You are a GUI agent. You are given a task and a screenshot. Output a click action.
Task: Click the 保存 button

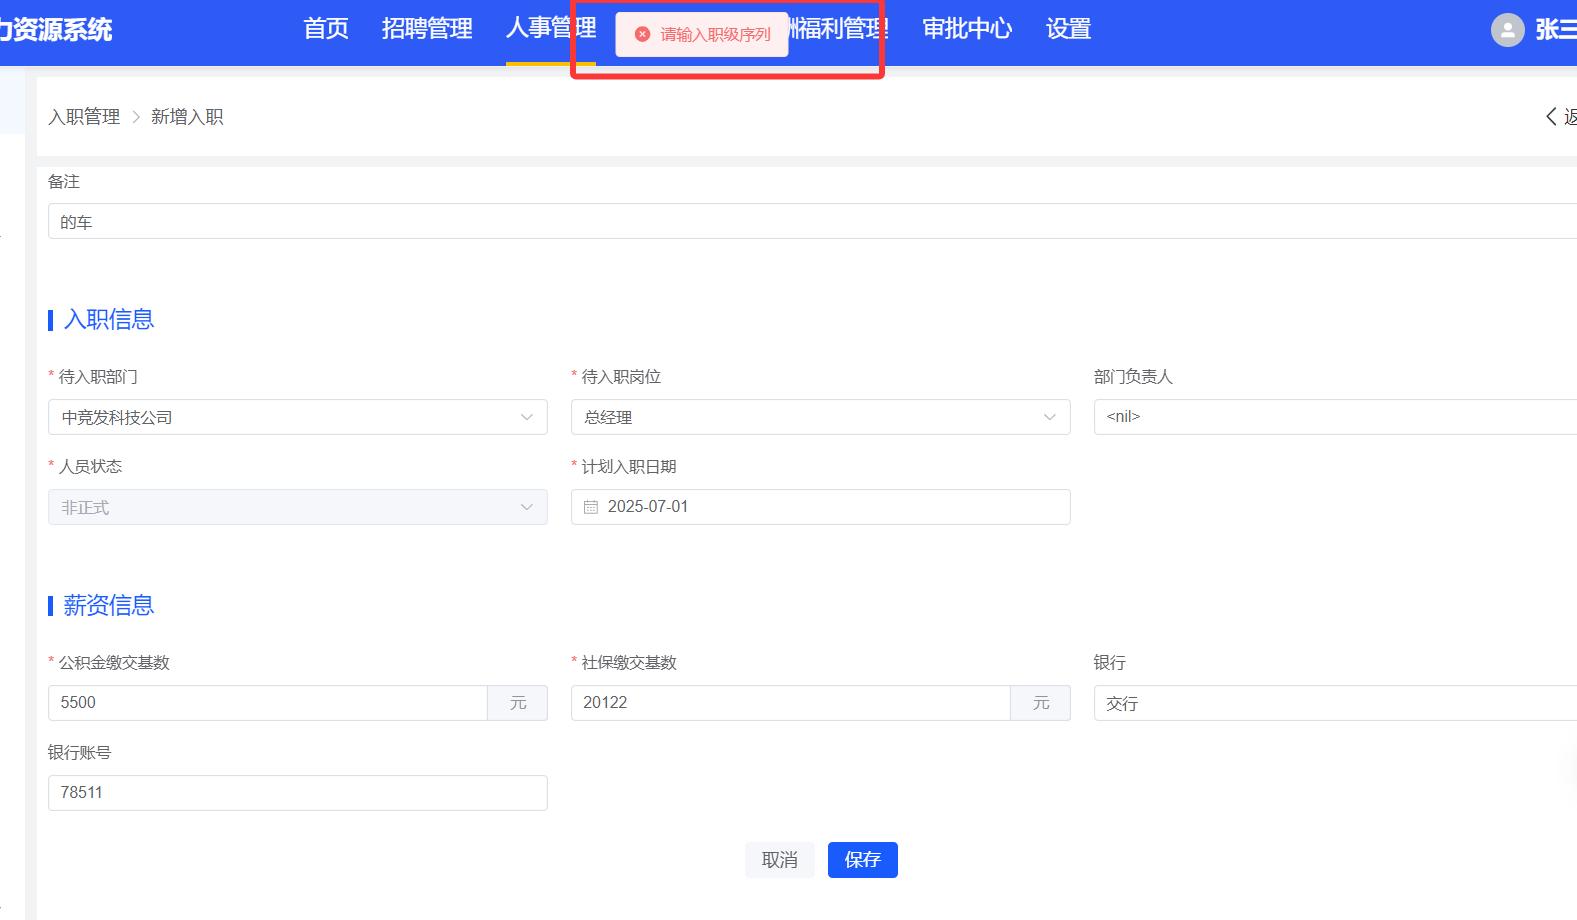(863, 860)
